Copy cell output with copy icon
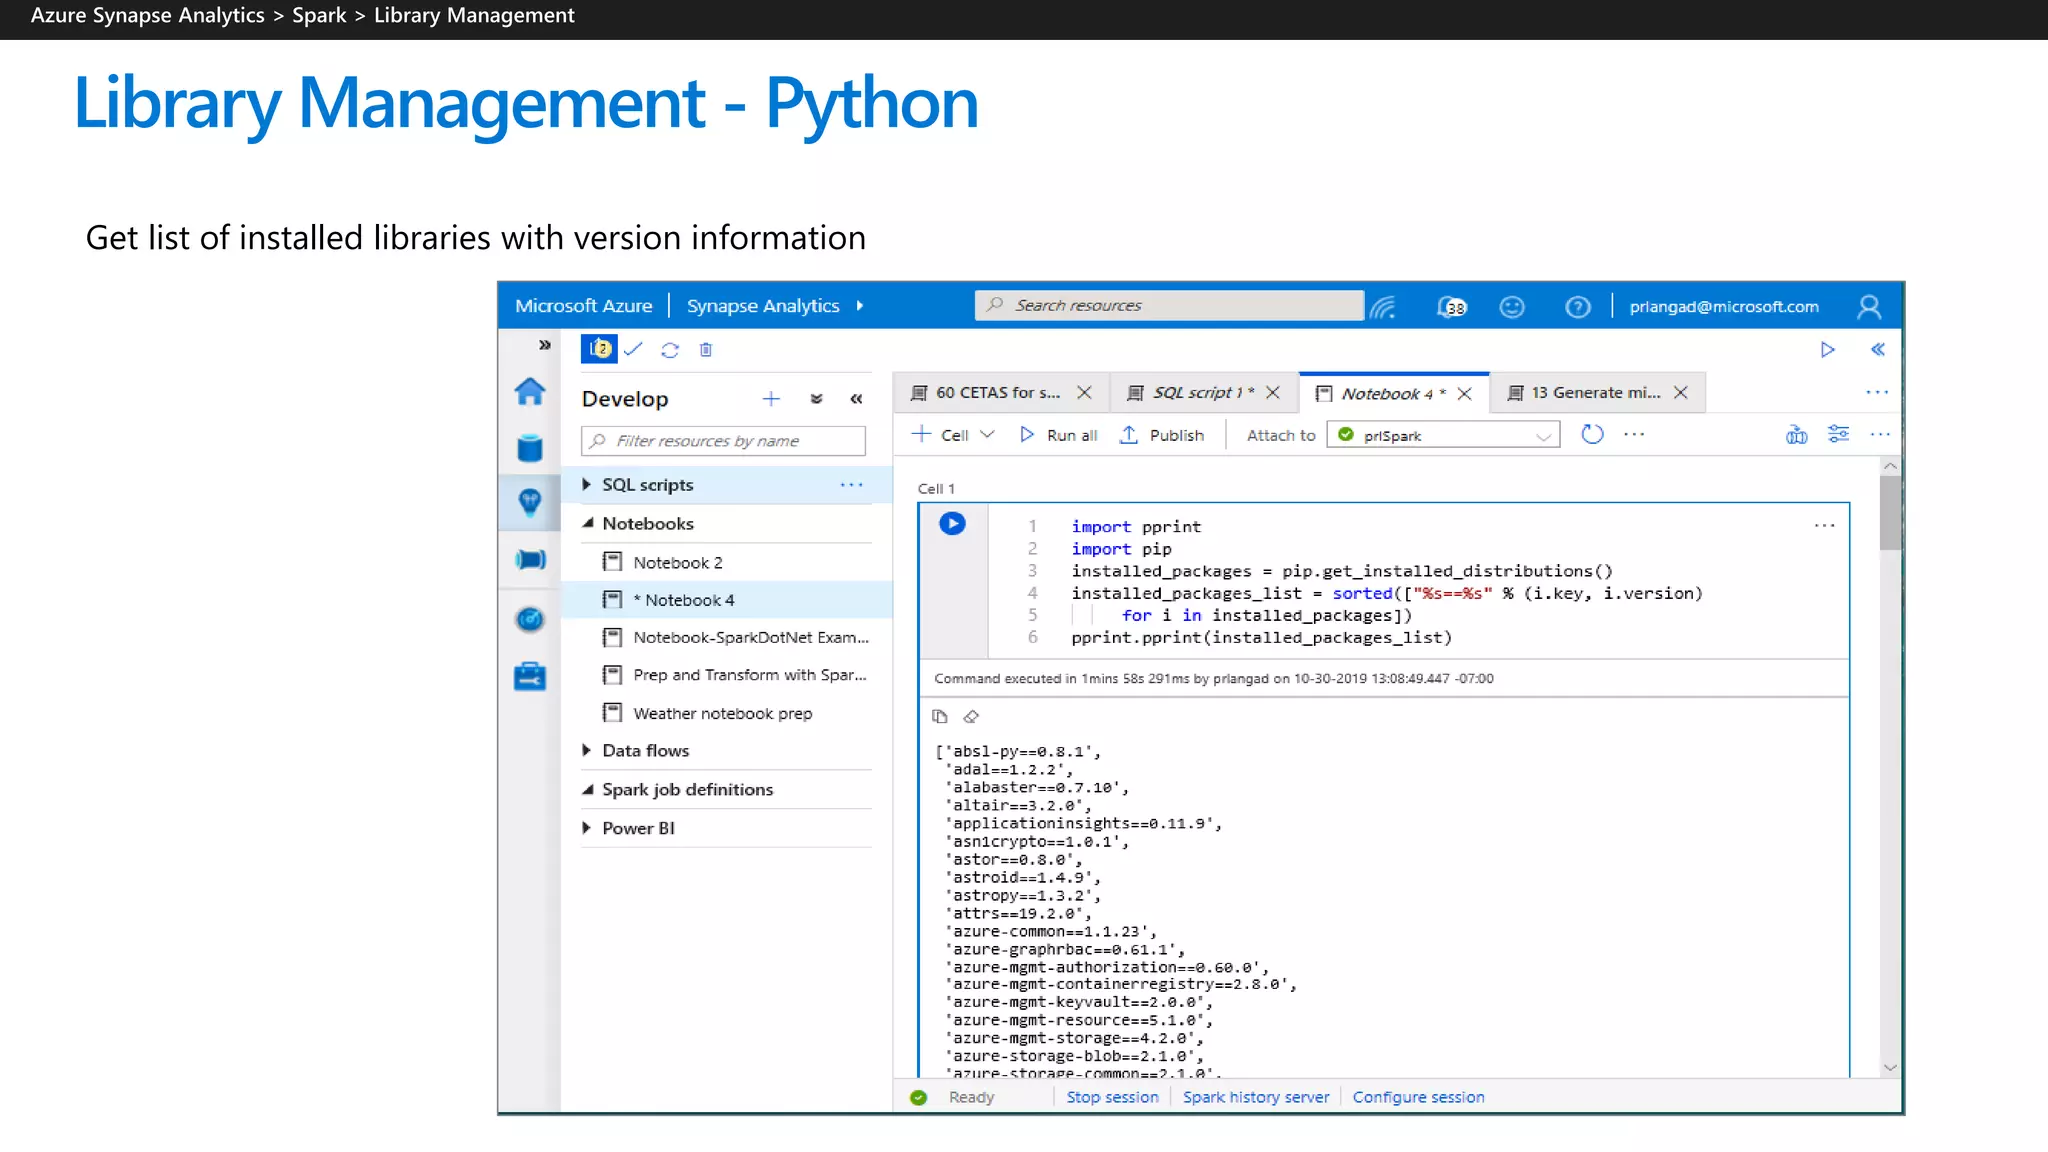The width and height of the screenshot is (2048, 1152). pyautogui.click(x=939, y=716)
